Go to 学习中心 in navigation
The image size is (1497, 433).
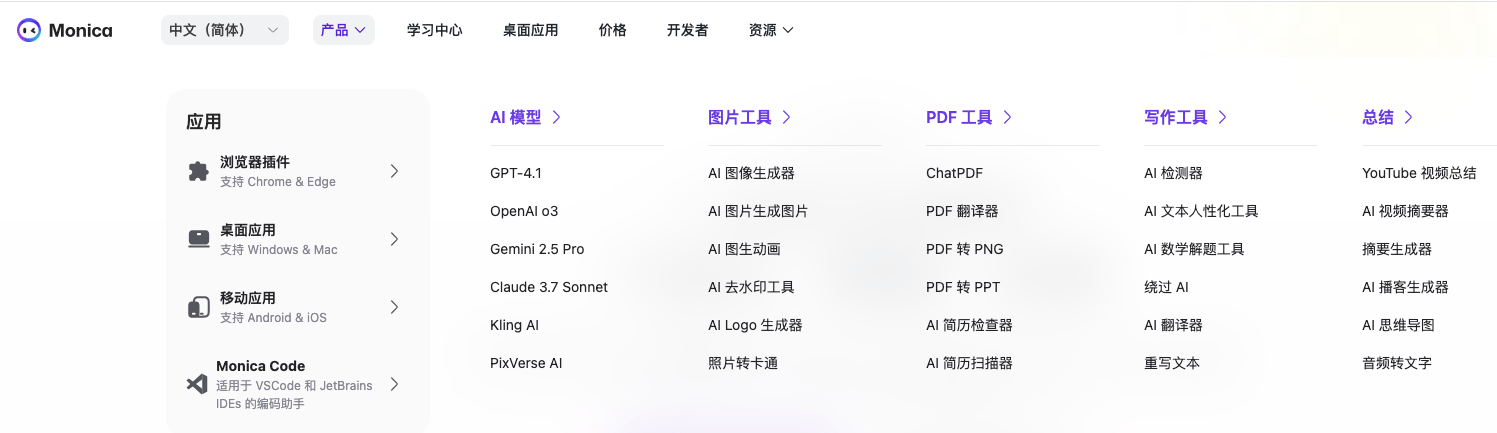point(435,30)
